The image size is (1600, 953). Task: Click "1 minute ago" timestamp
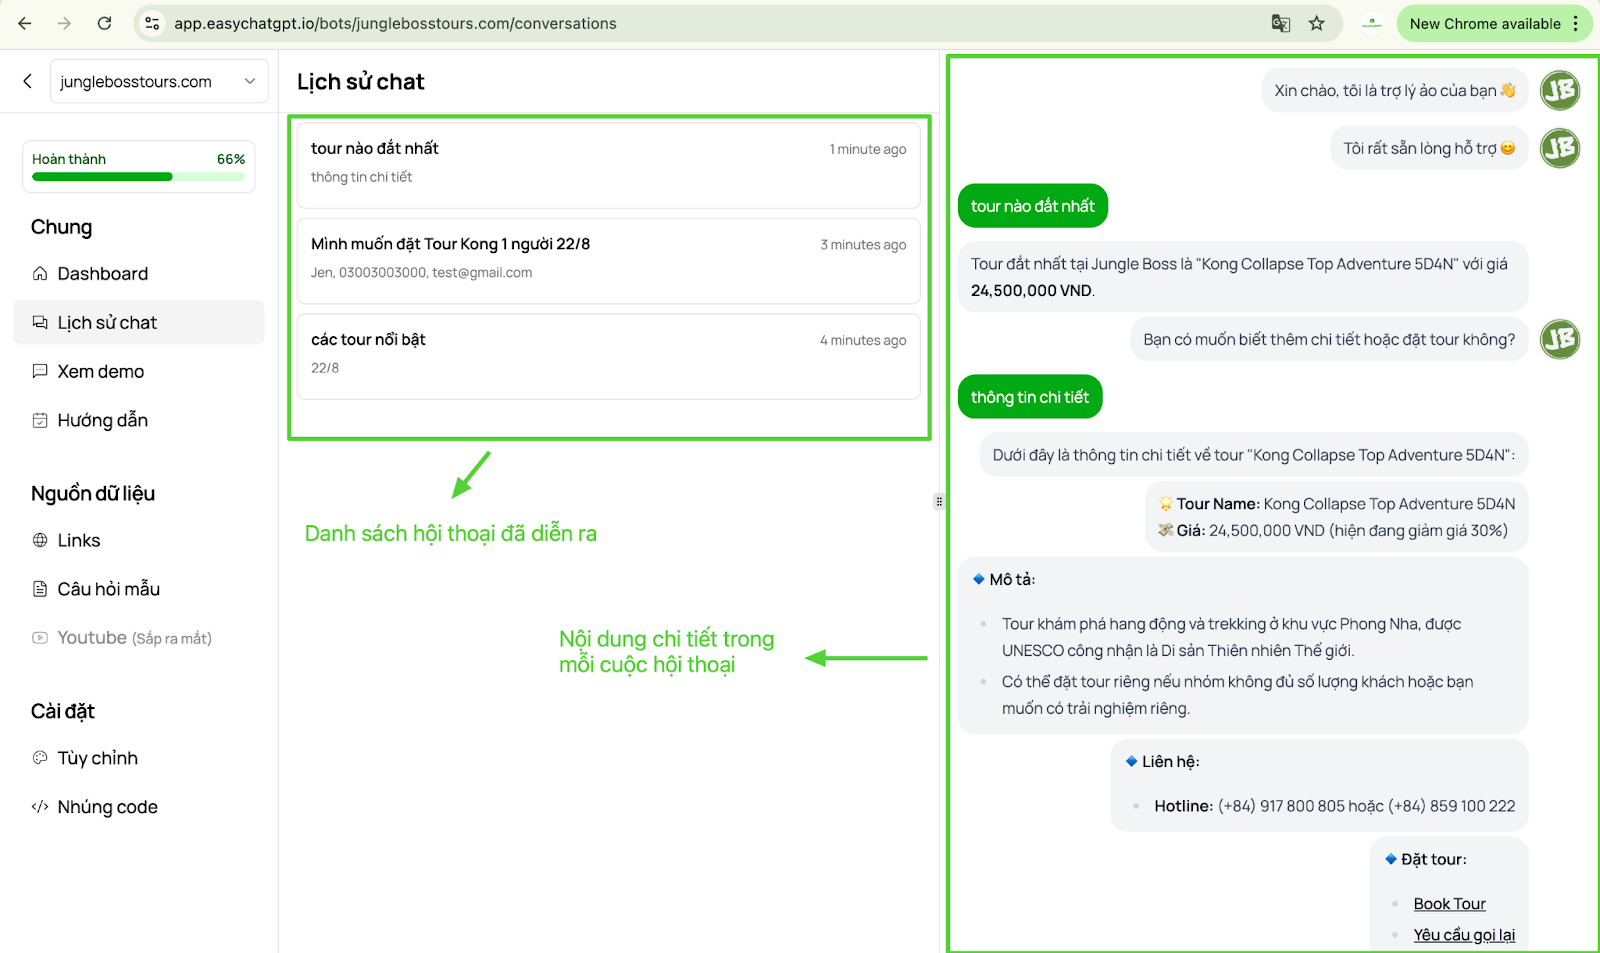[868, 149]
